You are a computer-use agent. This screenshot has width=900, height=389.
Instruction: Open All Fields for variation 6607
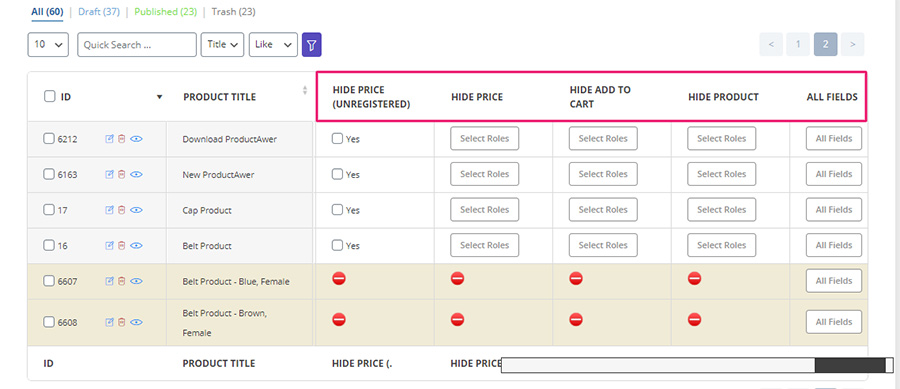[x=834, y=281]
